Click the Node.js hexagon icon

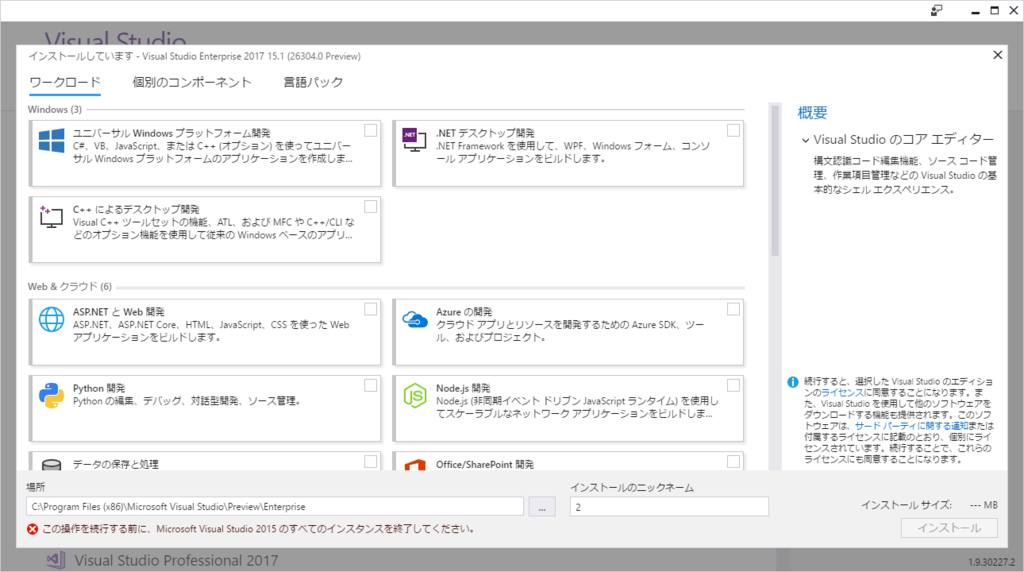pyautogui.click(x=415, y=396)
